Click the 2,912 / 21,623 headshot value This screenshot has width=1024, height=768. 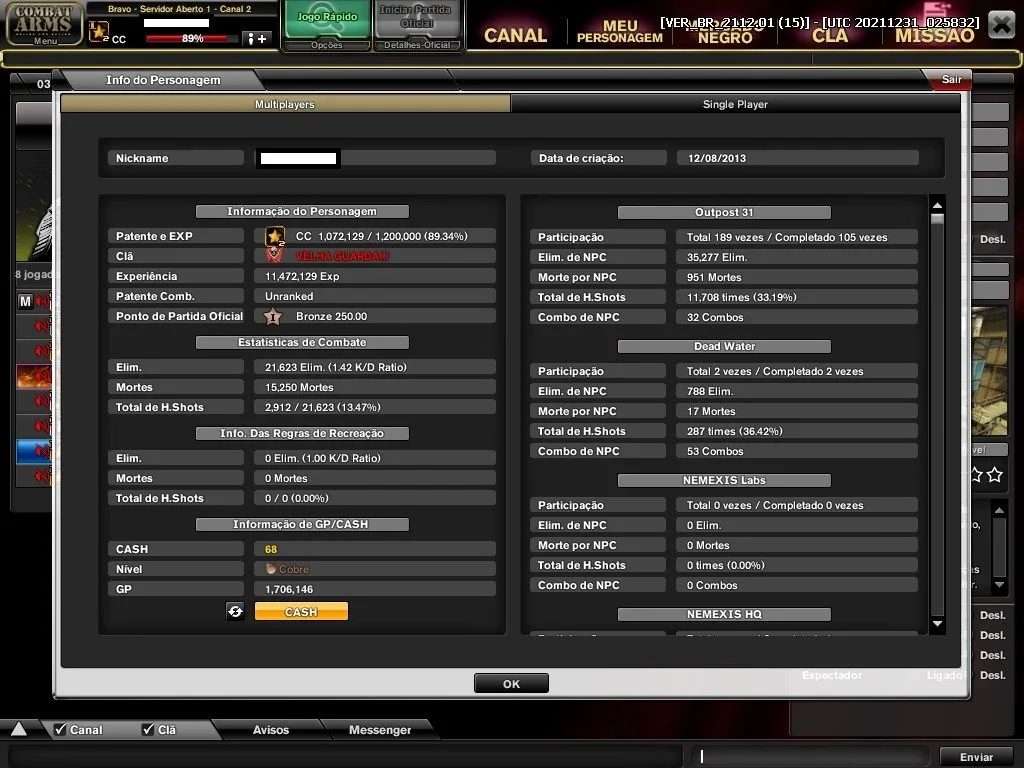(323, 408)
